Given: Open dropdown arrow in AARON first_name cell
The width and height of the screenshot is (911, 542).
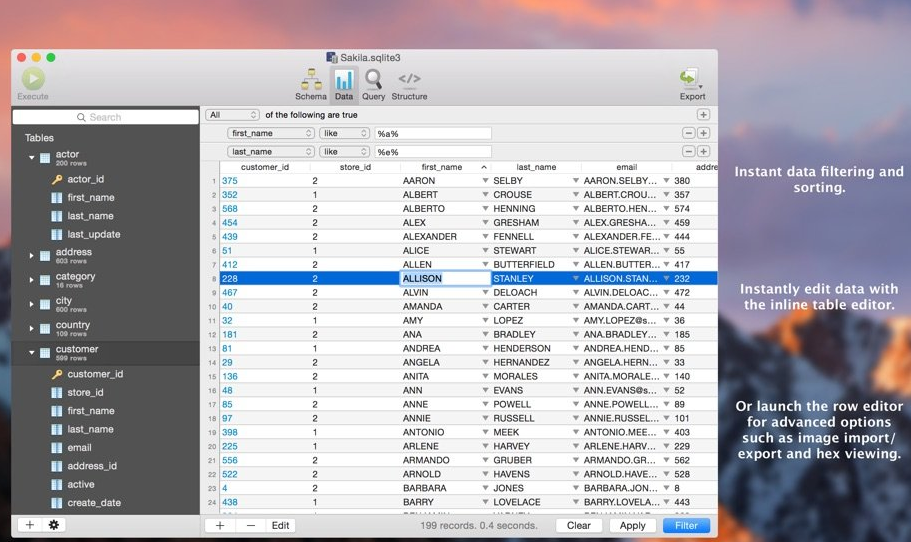Looking at the screenshot, I should point(485,181).
